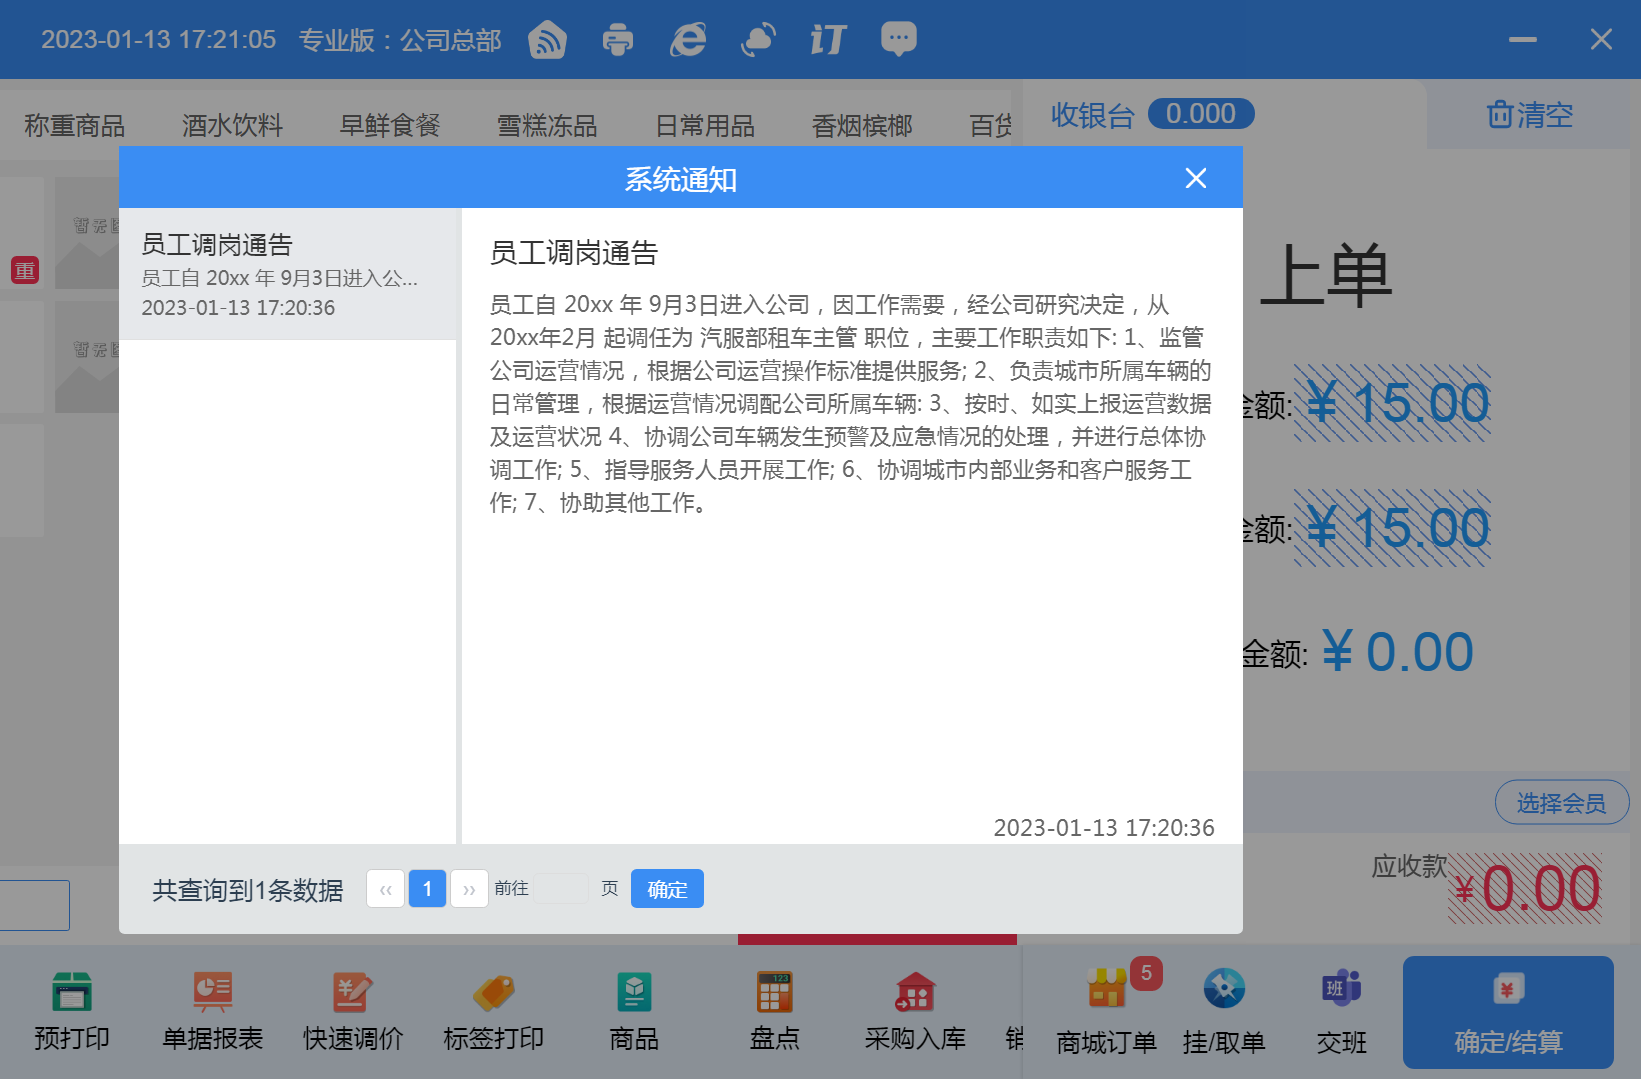This screenshot has height=1079, width=1641.
Task: Select the 员工调岗通告 notice in list
Action: point(288,275)
